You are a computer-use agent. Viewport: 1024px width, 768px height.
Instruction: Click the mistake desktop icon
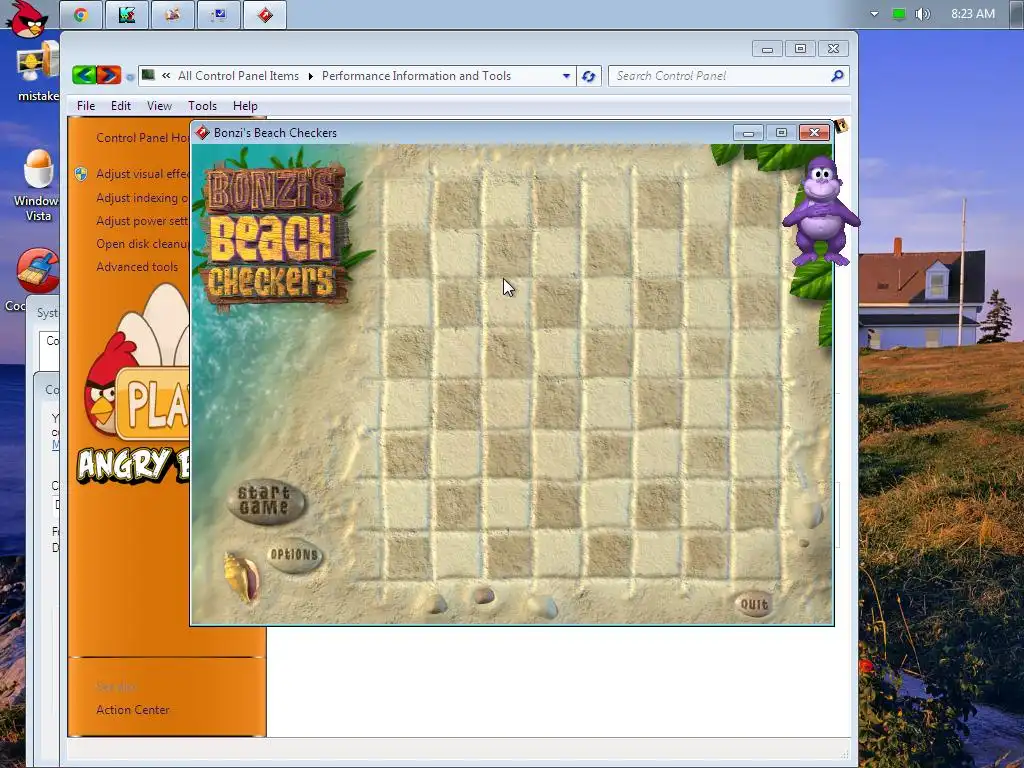tap(38, 73)
